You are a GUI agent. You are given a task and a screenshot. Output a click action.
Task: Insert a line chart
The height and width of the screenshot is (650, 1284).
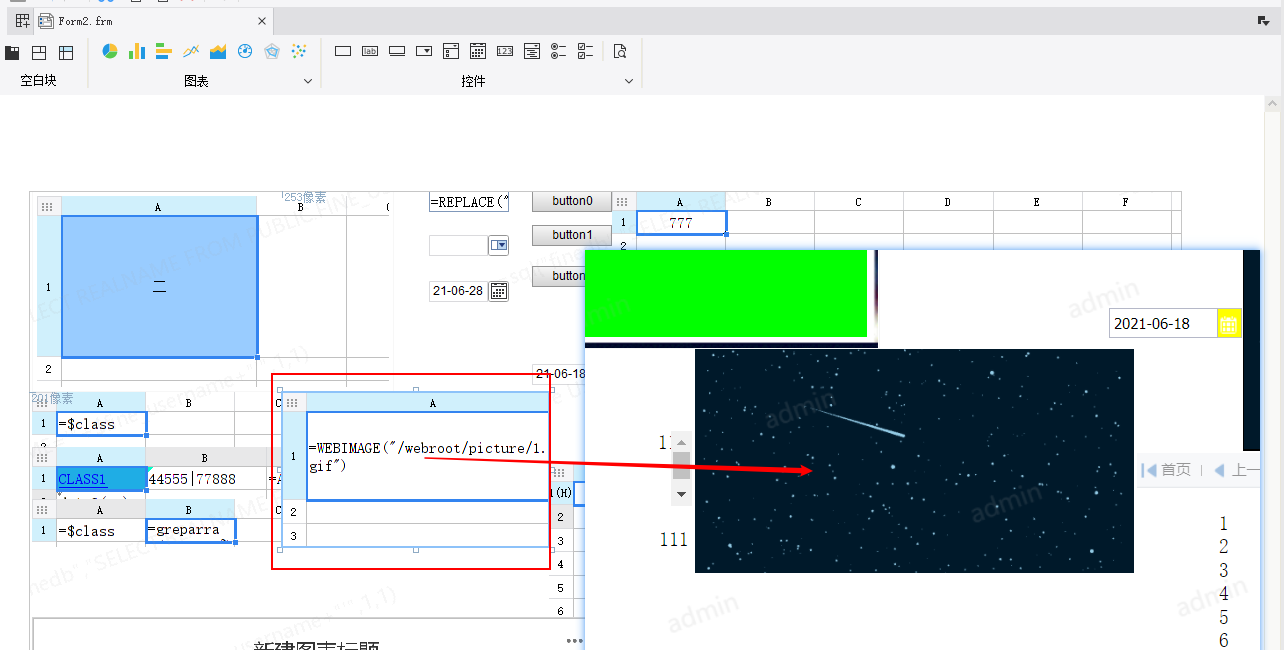(x=191, y=51)
